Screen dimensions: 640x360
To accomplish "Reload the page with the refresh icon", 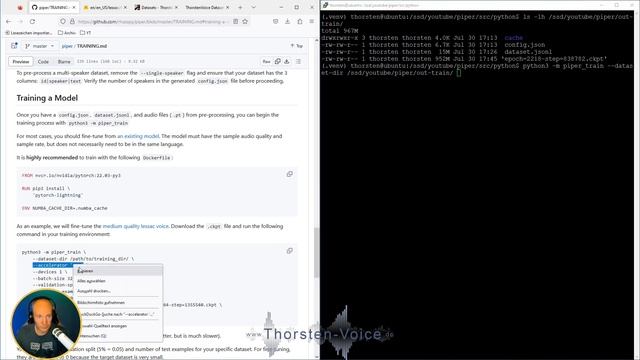I will 32,21.
